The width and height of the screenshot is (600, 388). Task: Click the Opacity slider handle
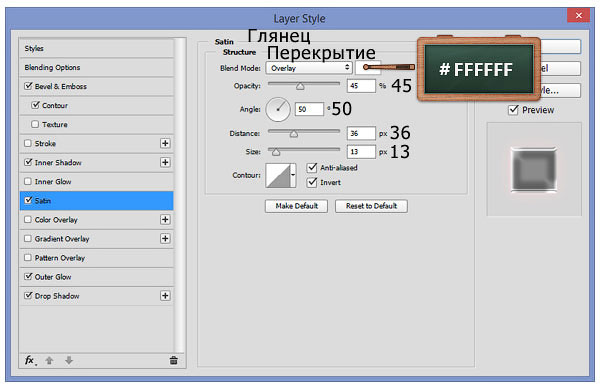point(300,87)
